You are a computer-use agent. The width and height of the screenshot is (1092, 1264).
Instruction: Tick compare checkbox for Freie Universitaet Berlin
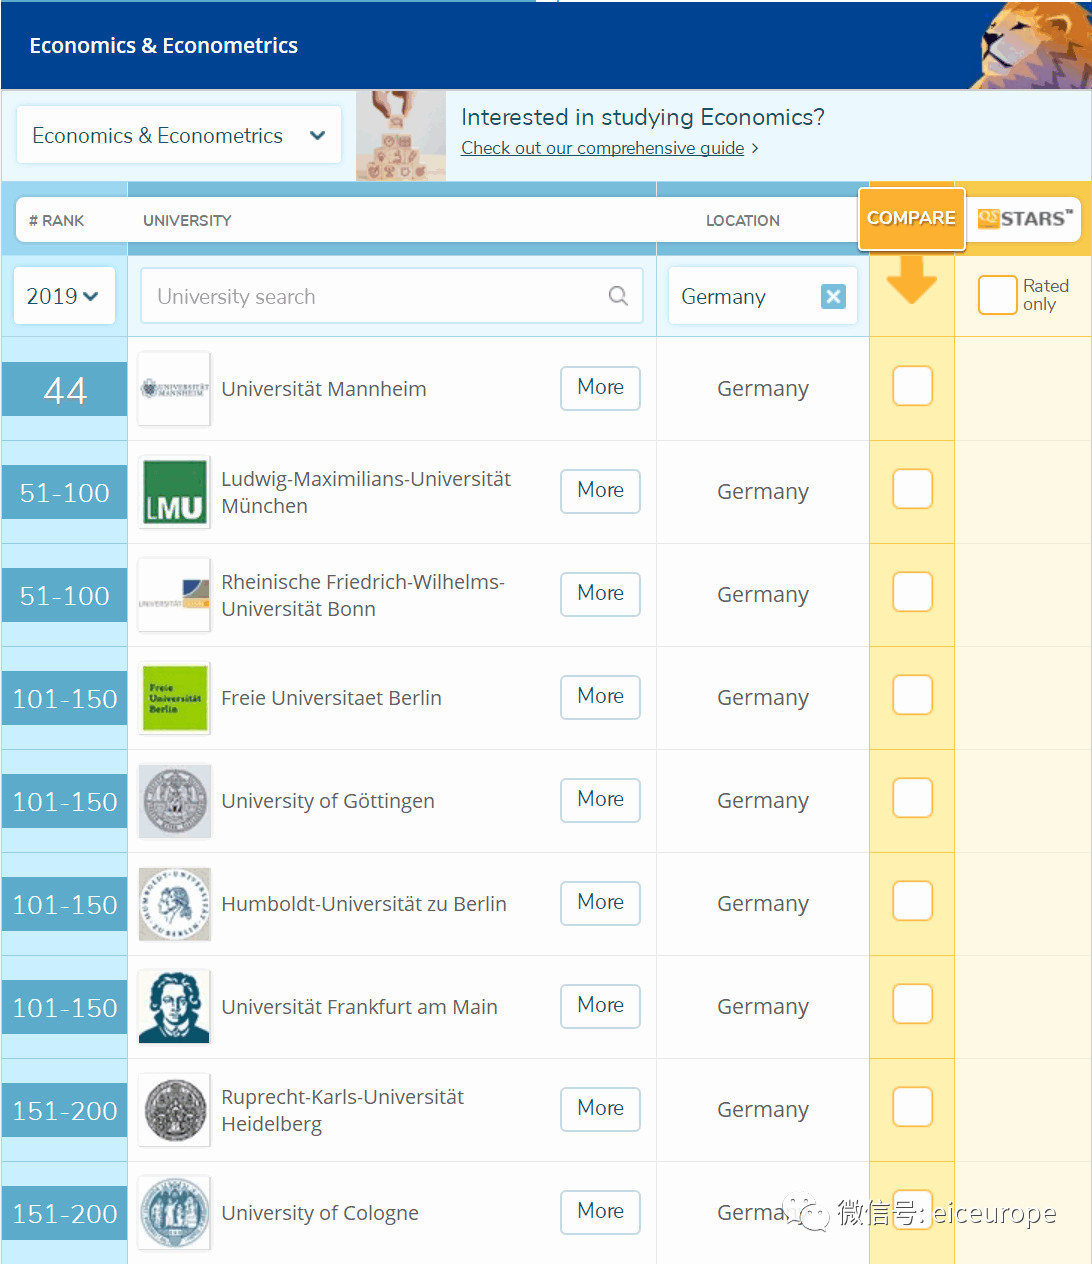click(912, 695)
